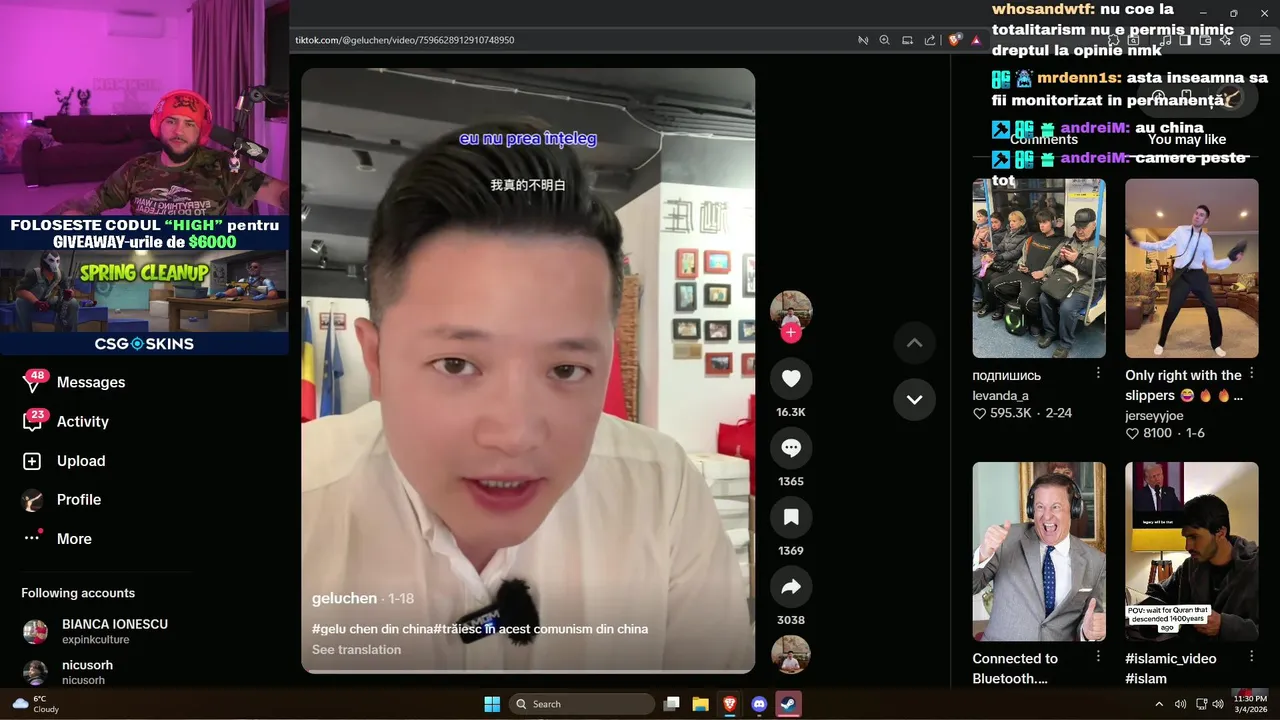
Task: Click the jerseyyjoe author name
Action: [x=1154, y=416]
